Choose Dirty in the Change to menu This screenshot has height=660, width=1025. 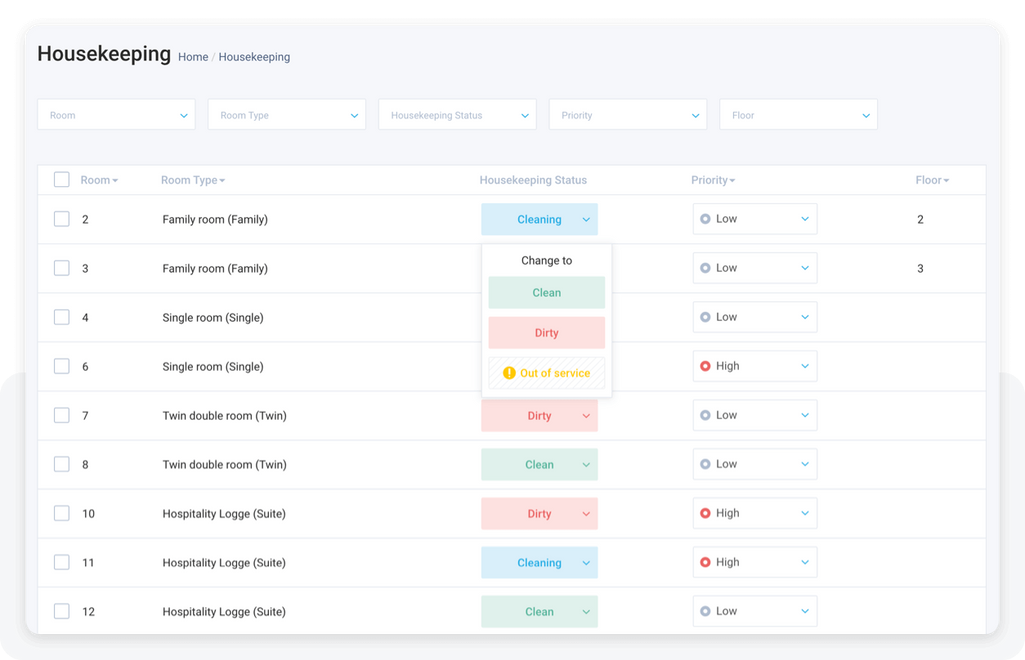pyautogui.click(x=546, y=333)
